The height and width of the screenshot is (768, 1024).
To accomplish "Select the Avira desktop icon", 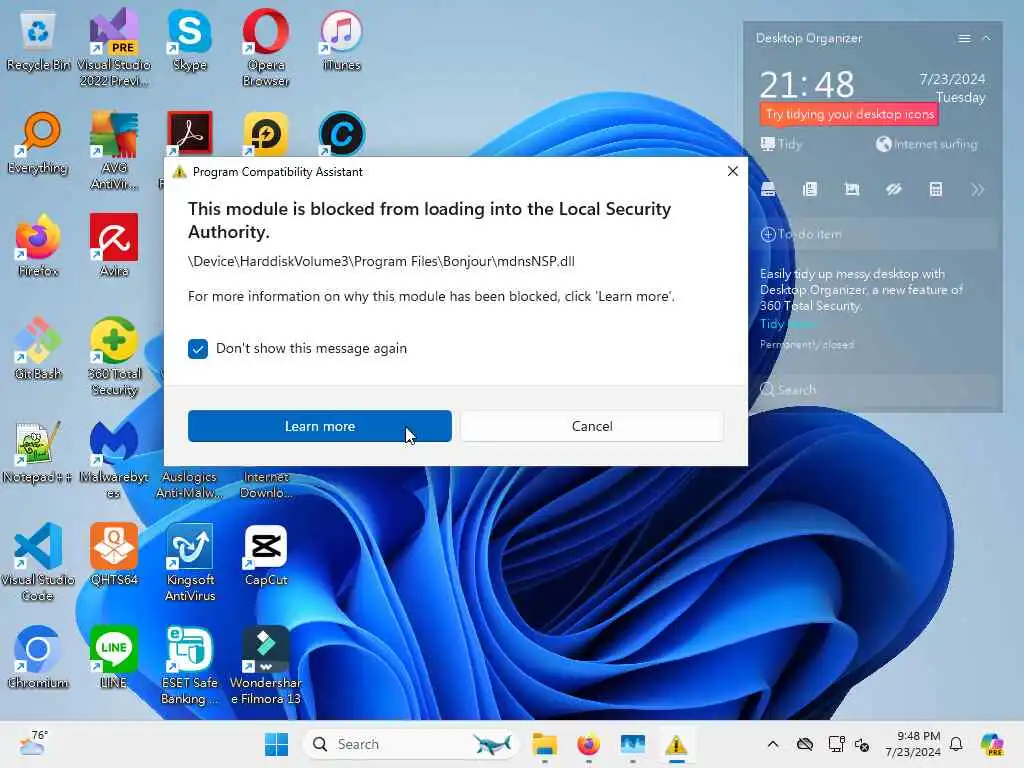I will pyautogui.click(x=114, y=247).
